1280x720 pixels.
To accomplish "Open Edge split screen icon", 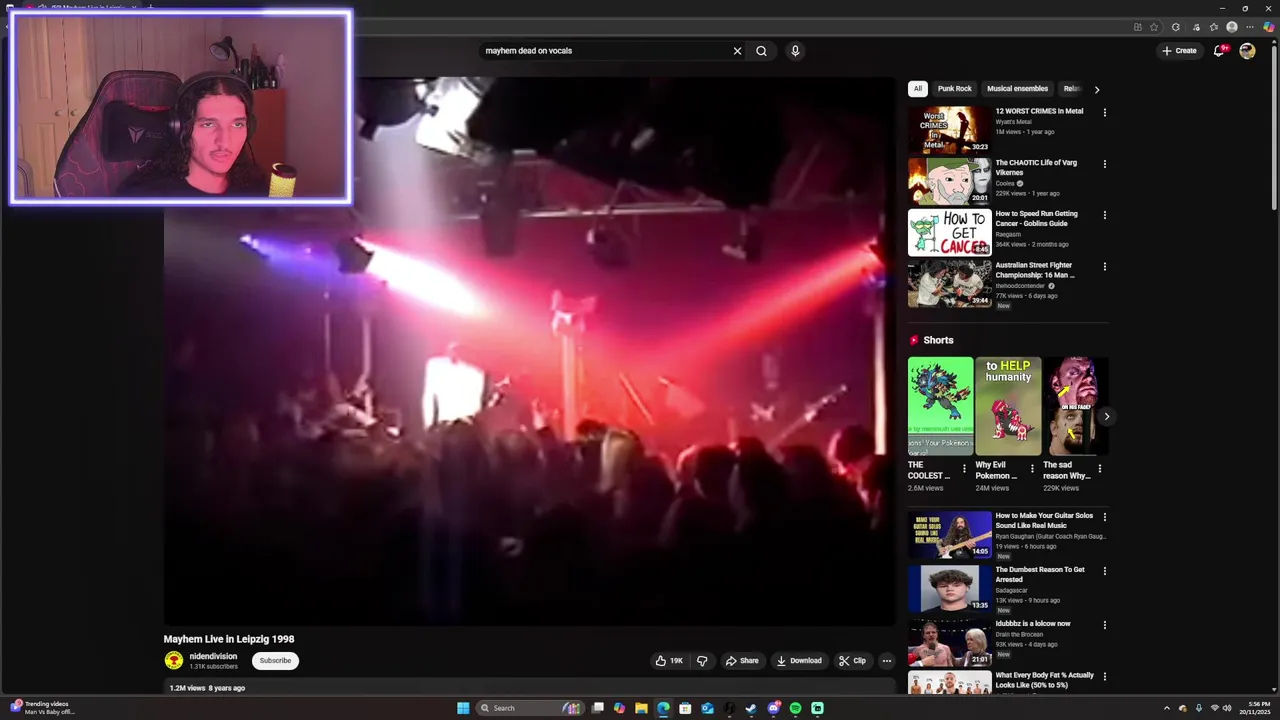I will pos(1137,27).
